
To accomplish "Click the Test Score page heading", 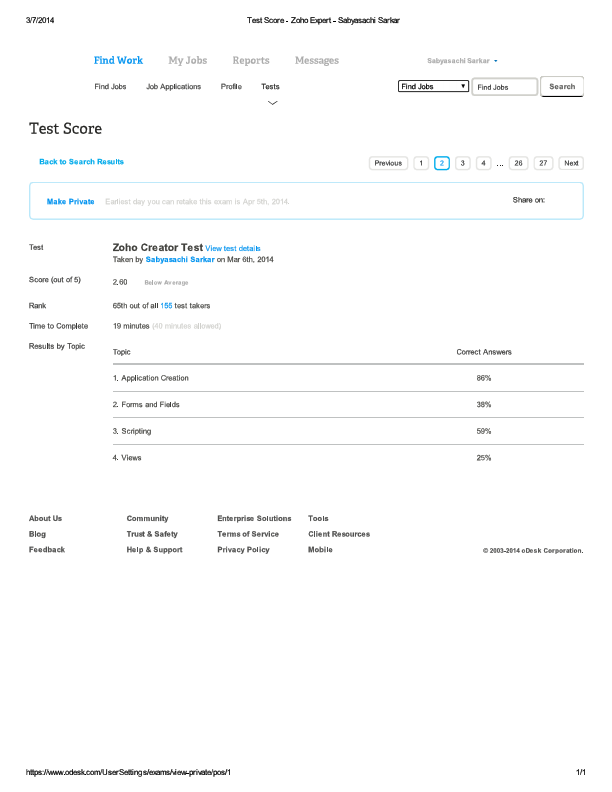I will click(x=66, y=128).
